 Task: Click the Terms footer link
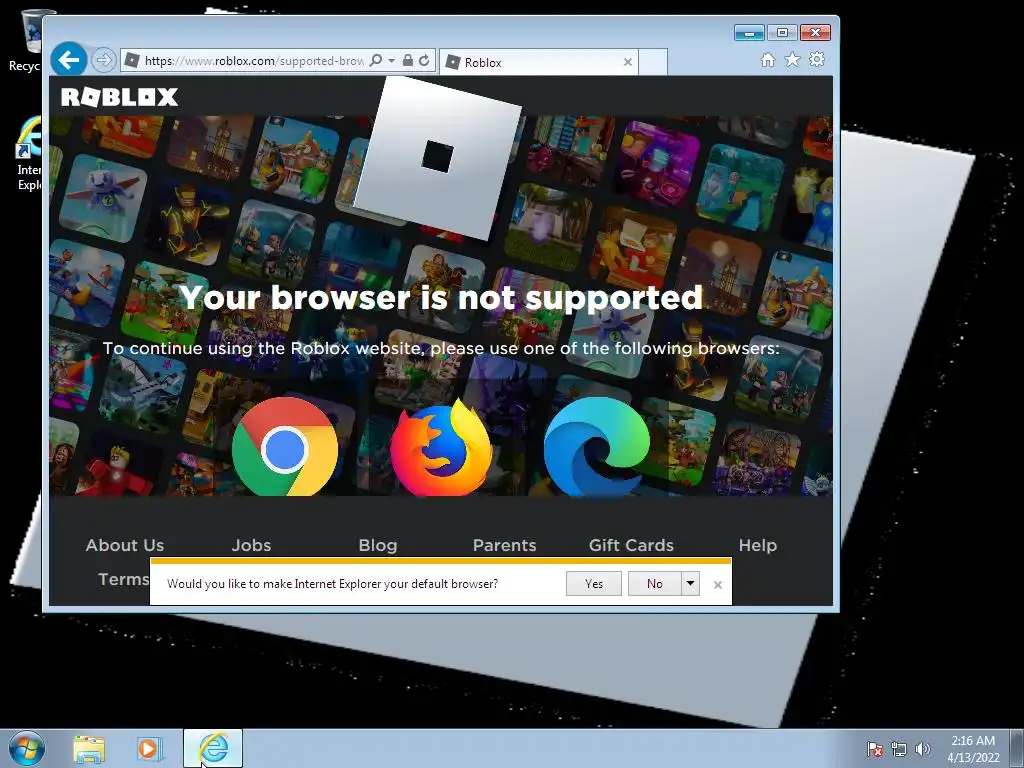tap(124, 579)
